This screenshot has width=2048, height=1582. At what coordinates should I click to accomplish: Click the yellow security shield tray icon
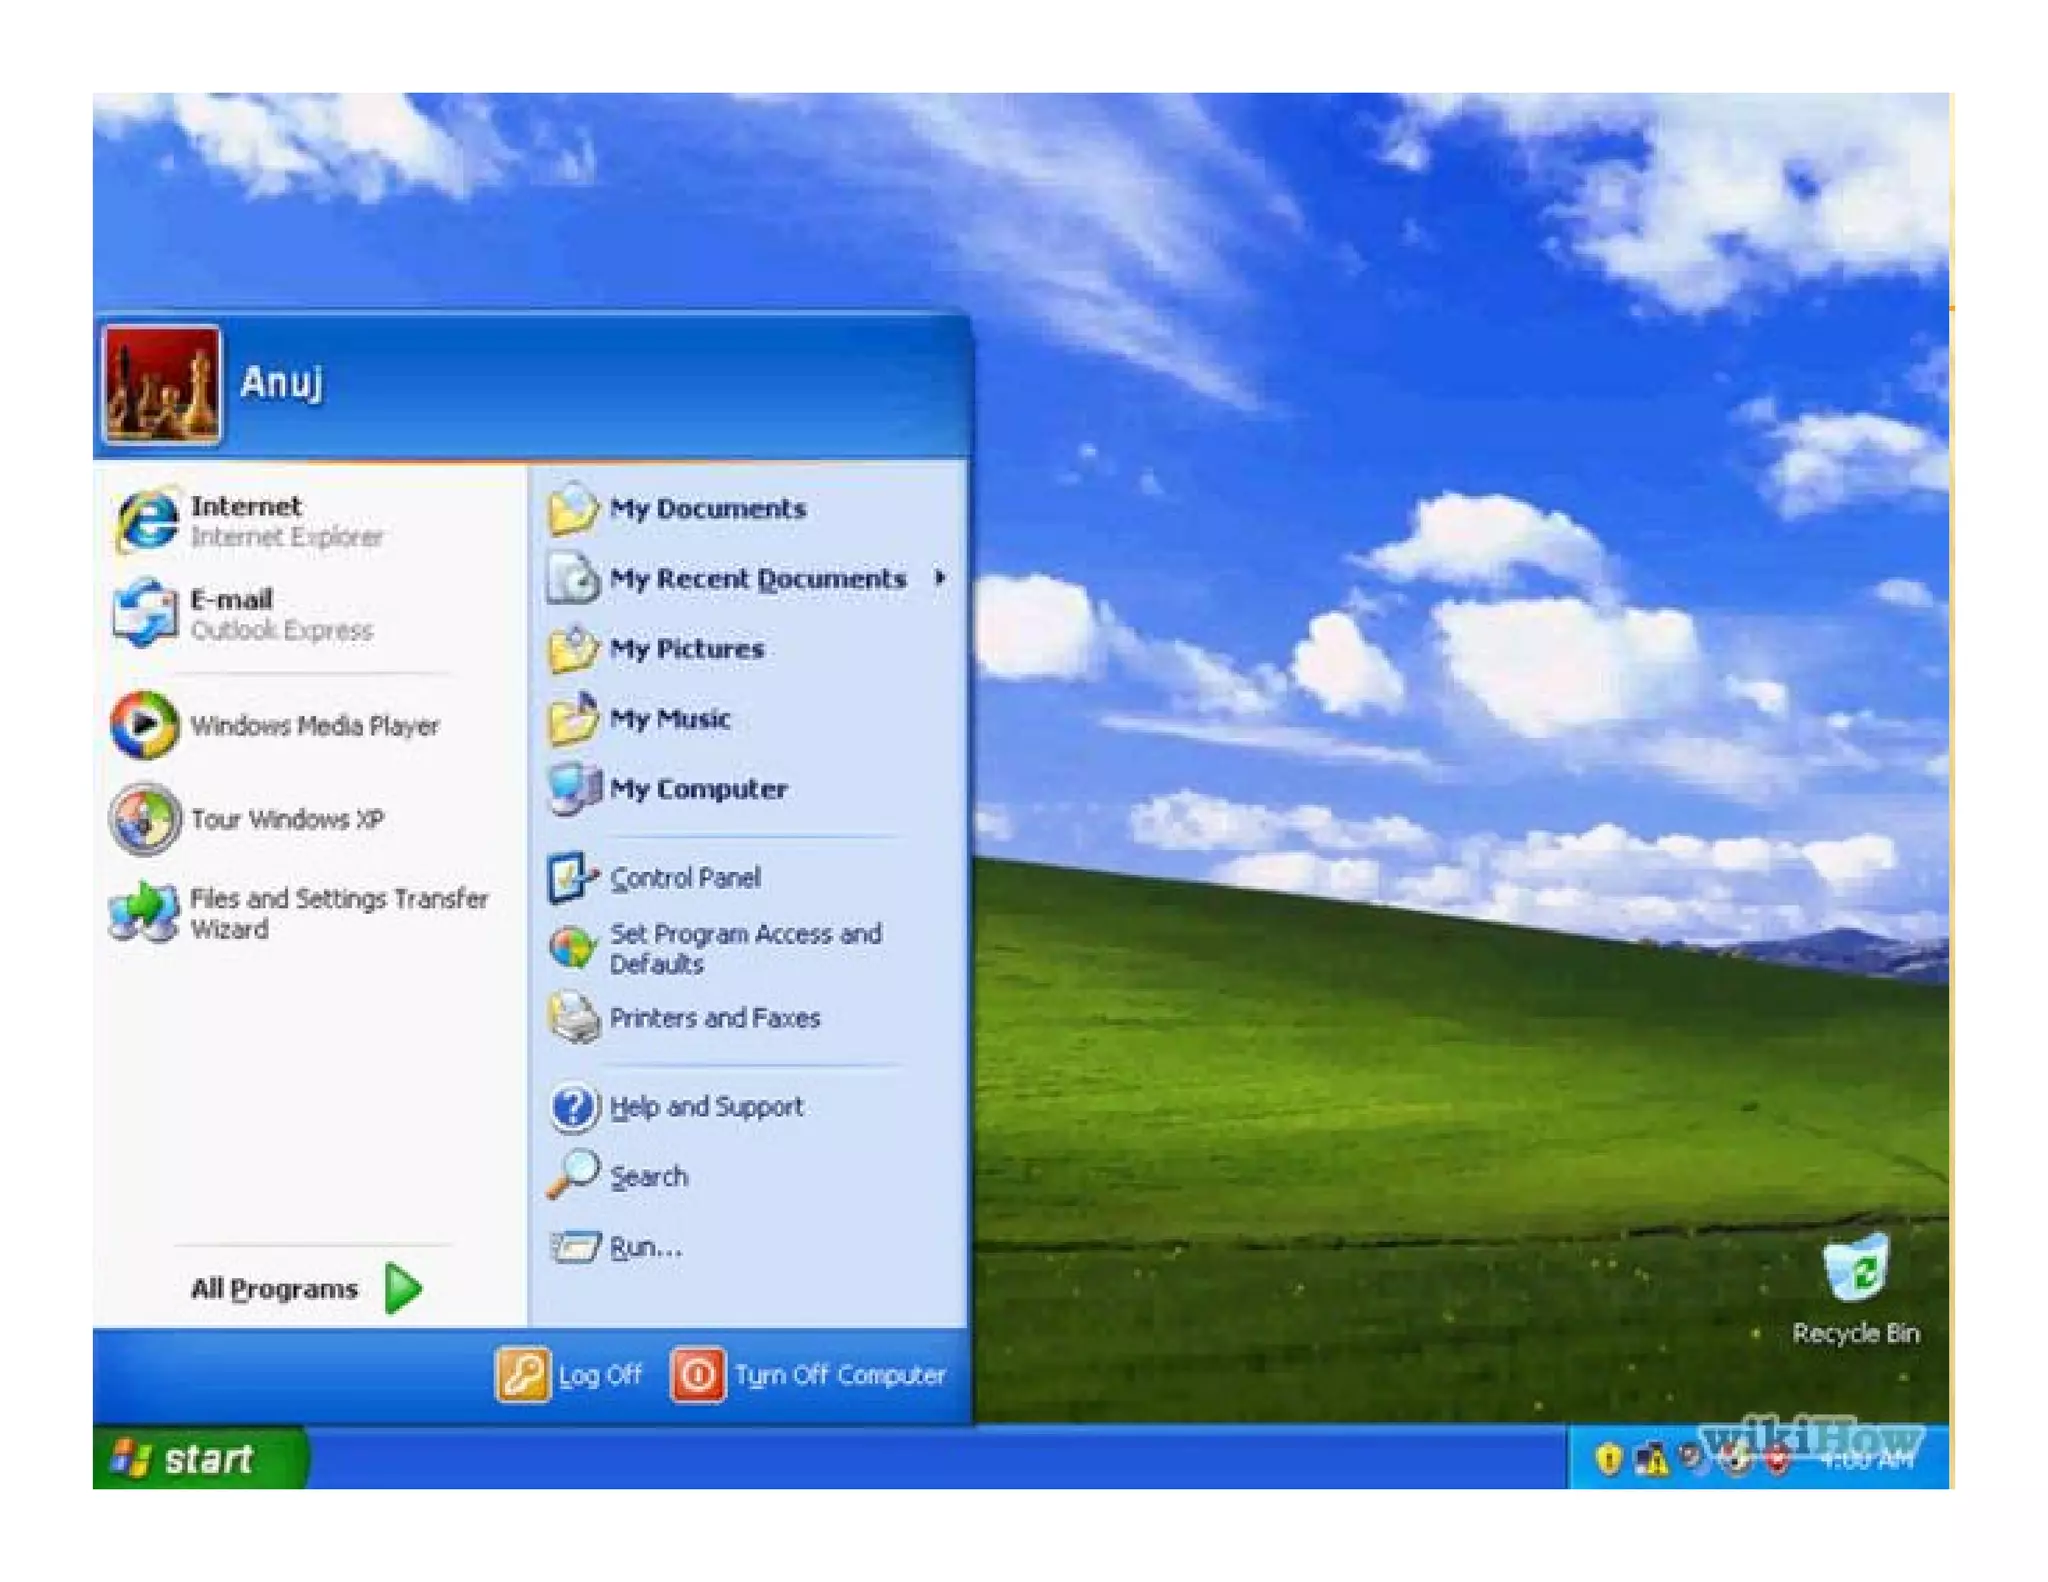[x=1607, y=1459]
